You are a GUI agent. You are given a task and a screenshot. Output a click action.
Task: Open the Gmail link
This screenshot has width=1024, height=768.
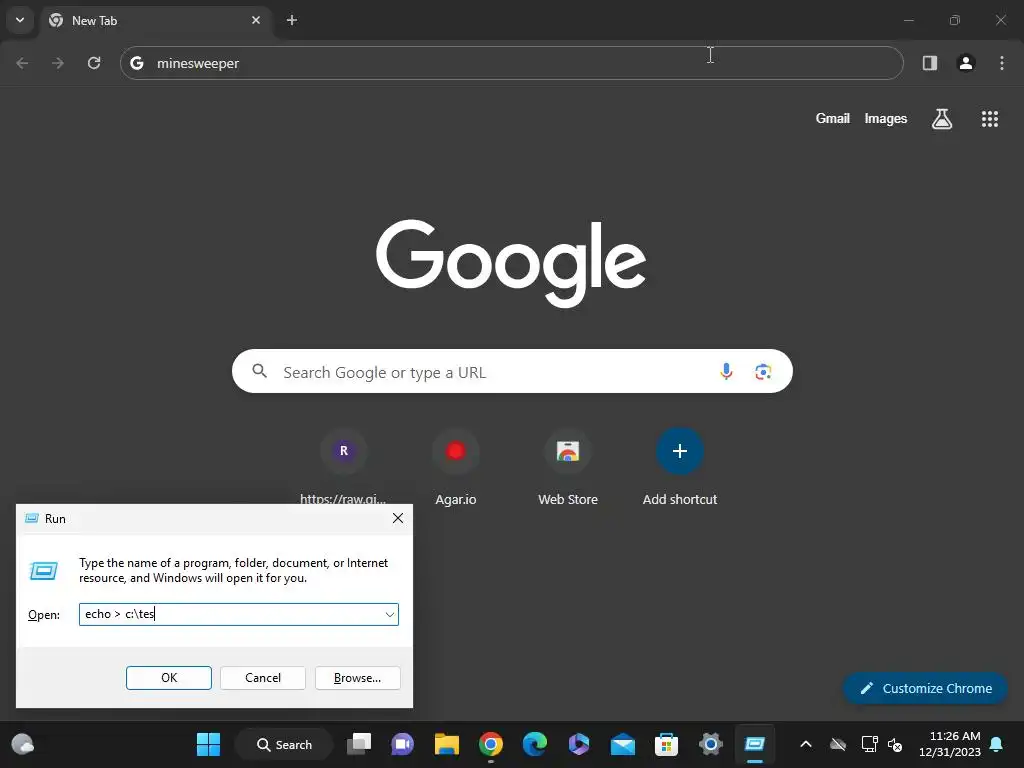[833, 118]
